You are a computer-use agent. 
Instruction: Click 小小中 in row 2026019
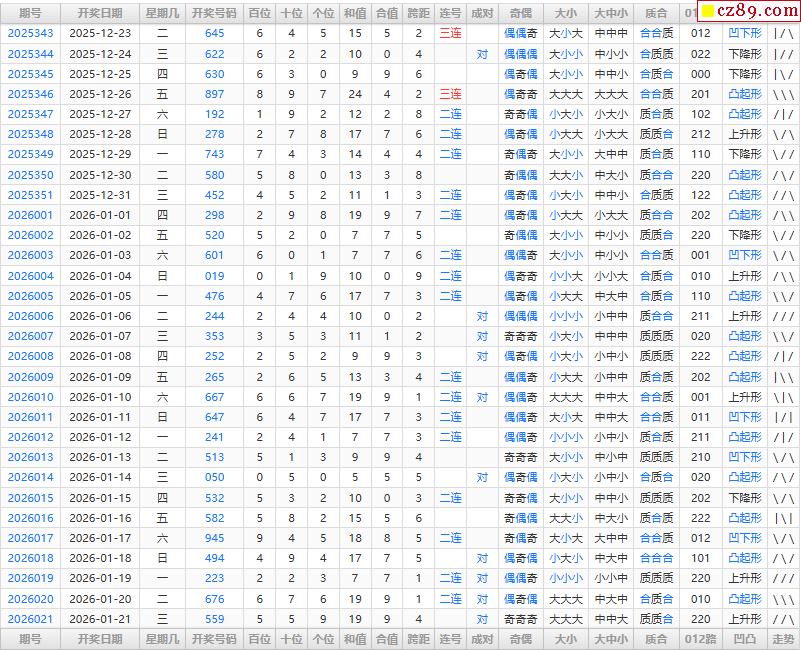[611, 578]
